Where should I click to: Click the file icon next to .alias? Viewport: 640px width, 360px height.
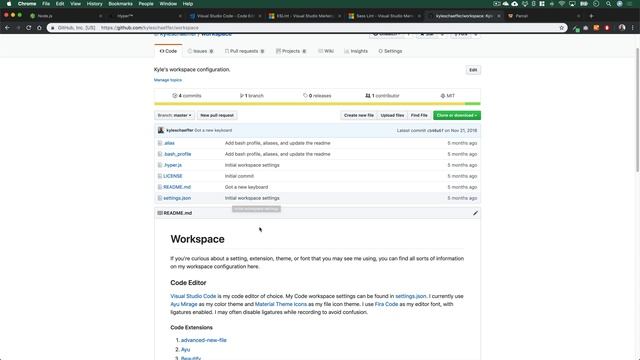point(160,143)
